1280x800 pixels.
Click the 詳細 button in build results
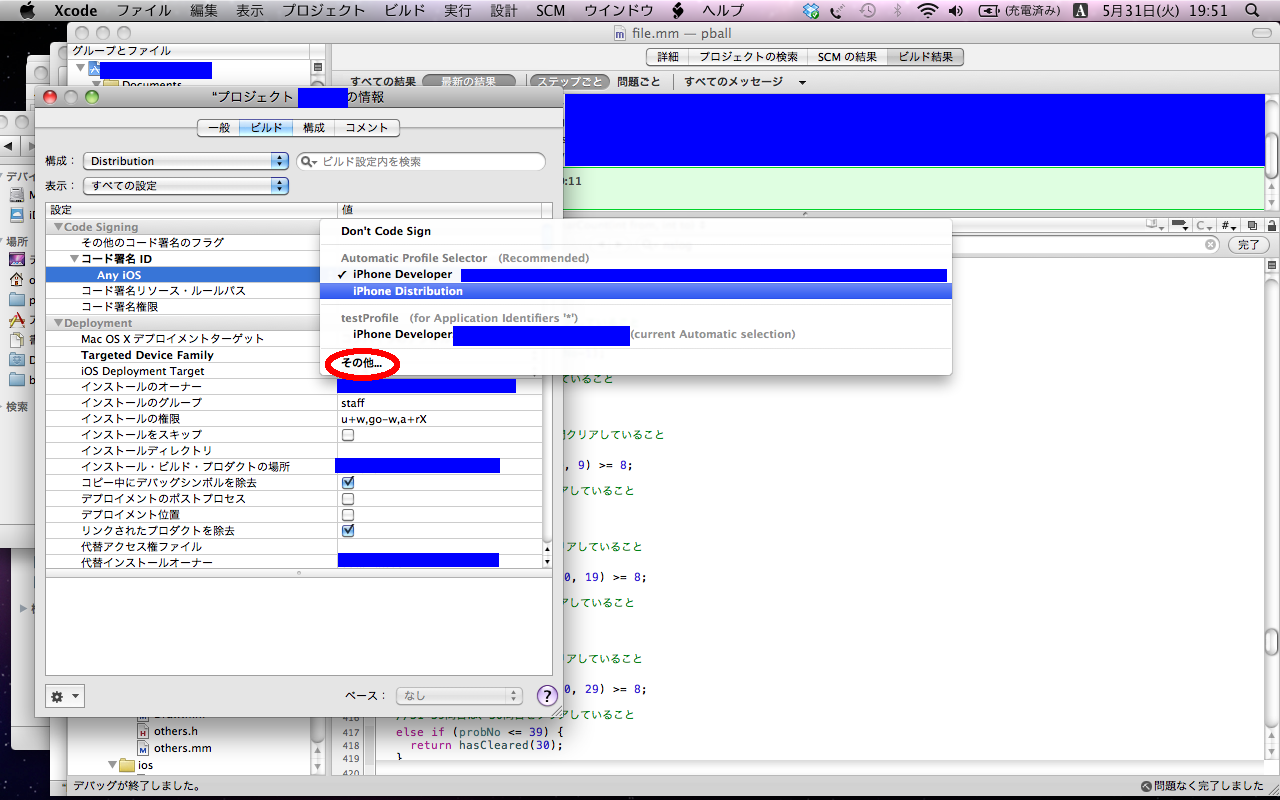667,57
